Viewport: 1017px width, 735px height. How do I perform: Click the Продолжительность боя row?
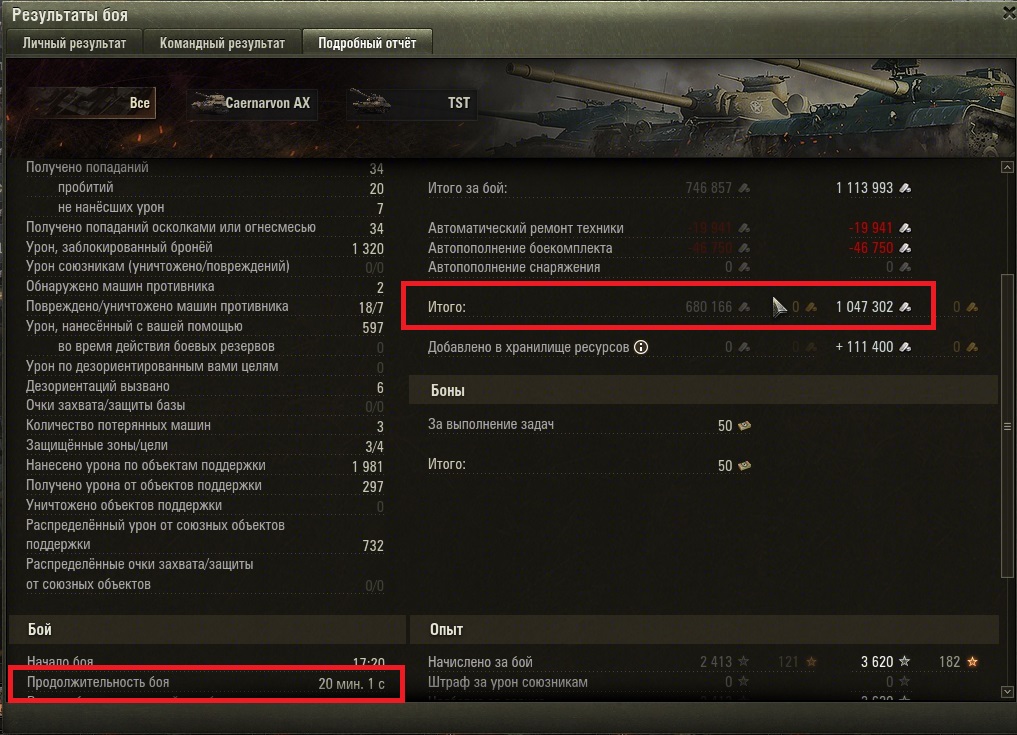click(206, 682)
